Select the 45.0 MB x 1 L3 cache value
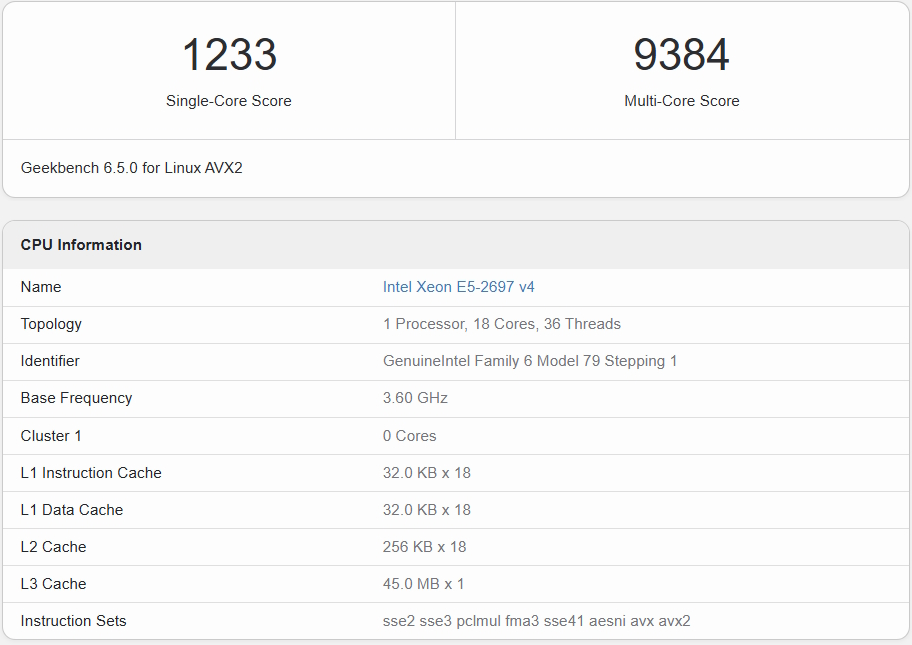912x645 pixels. click(423, 584)
